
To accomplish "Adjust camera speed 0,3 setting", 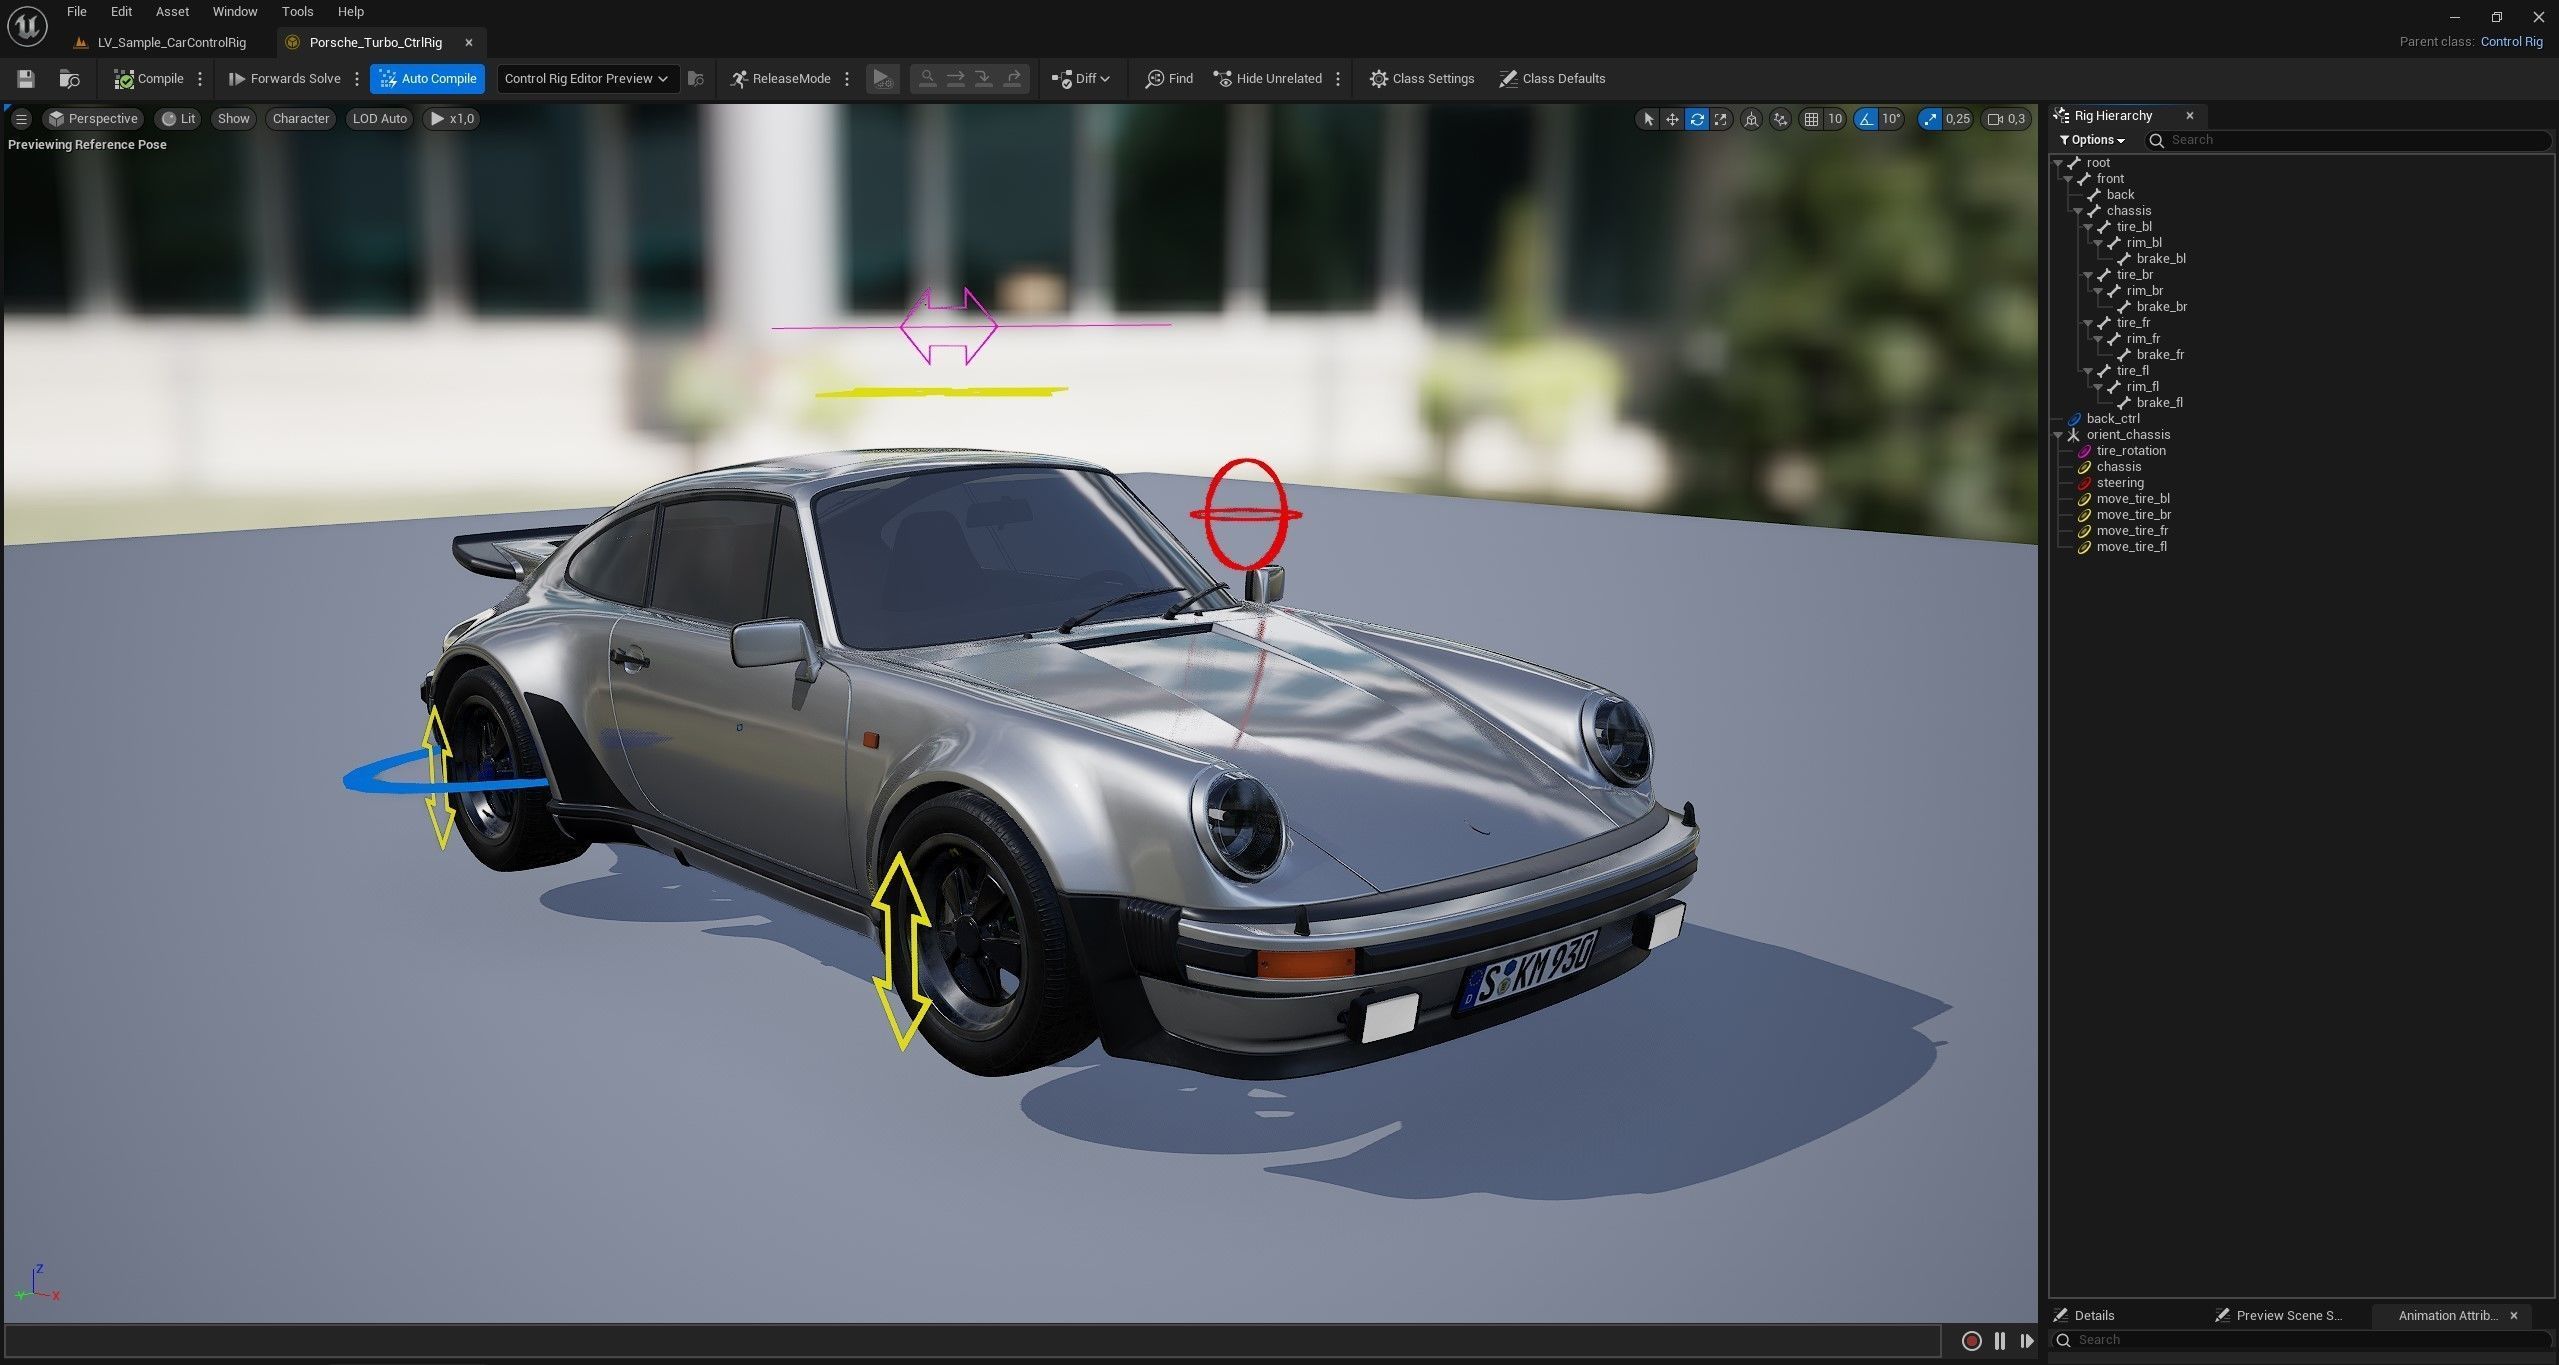I will [x=2007, y=119].
